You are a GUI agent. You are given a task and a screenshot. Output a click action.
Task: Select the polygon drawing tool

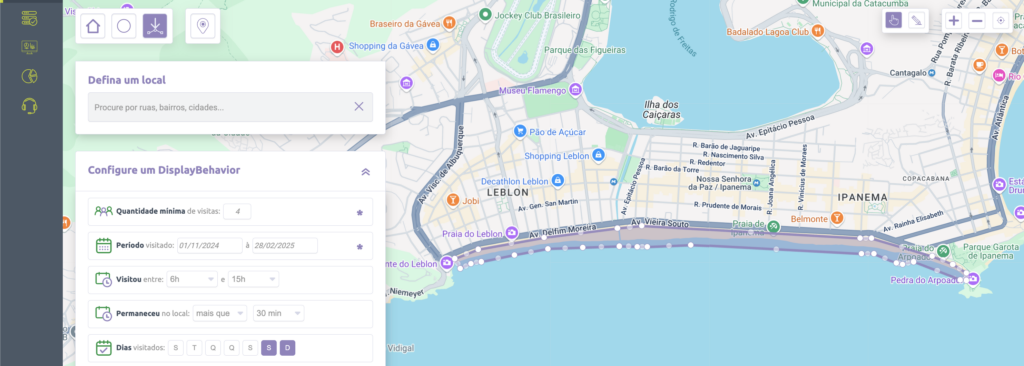click(x=155, y=26)
